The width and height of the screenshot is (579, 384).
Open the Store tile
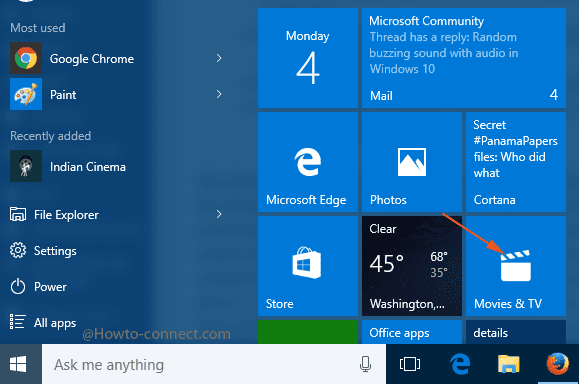(x=308, y=266)
